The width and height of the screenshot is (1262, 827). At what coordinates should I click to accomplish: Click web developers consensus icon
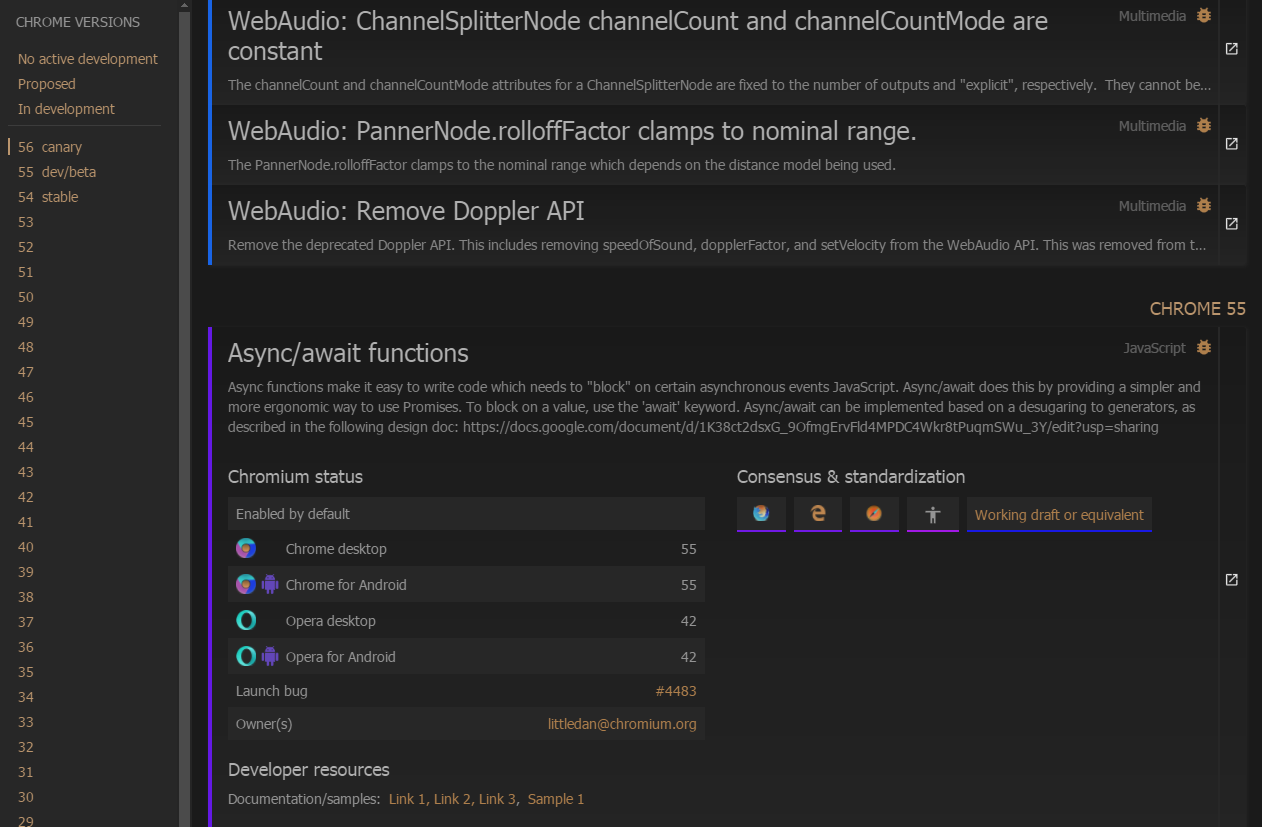[933, 514]
